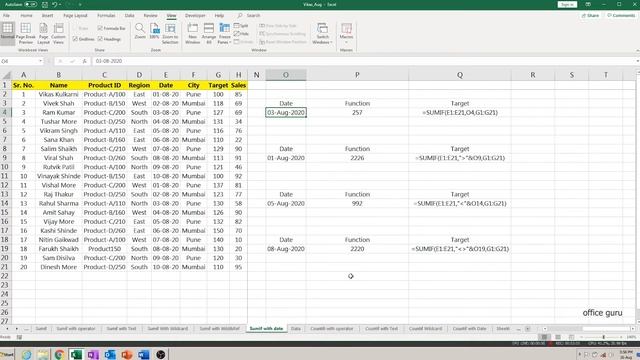Click next sheet tab arrow
Screen dimensions: 640x360
pyautogui.click(x=17, y=329)
